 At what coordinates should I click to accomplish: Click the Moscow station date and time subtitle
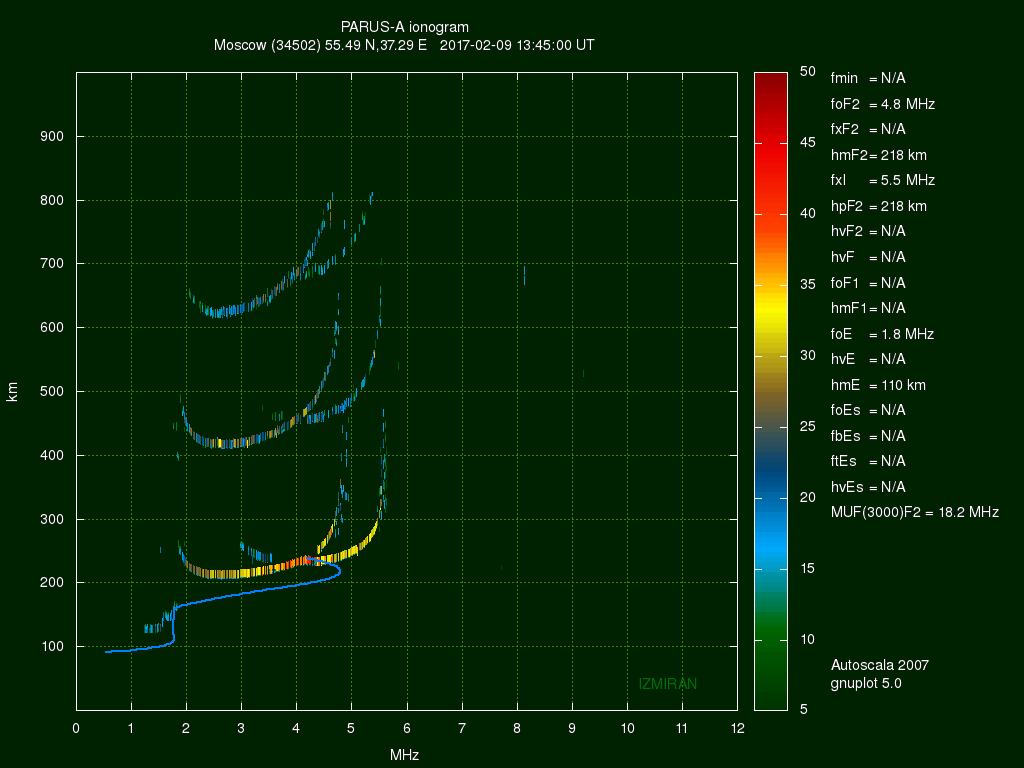pos(404,45)
